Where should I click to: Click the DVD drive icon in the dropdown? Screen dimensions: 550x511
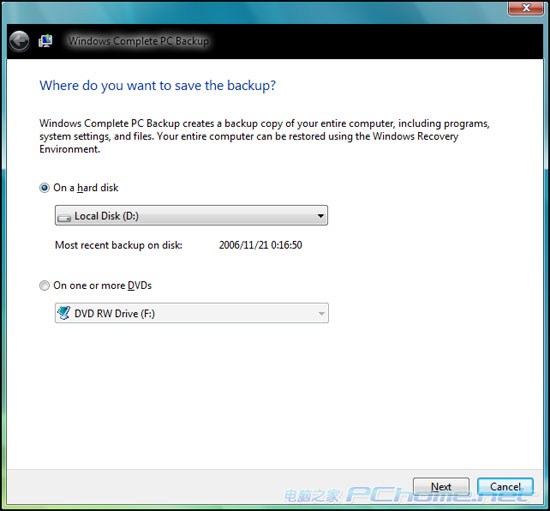click(x=64, y=313)
